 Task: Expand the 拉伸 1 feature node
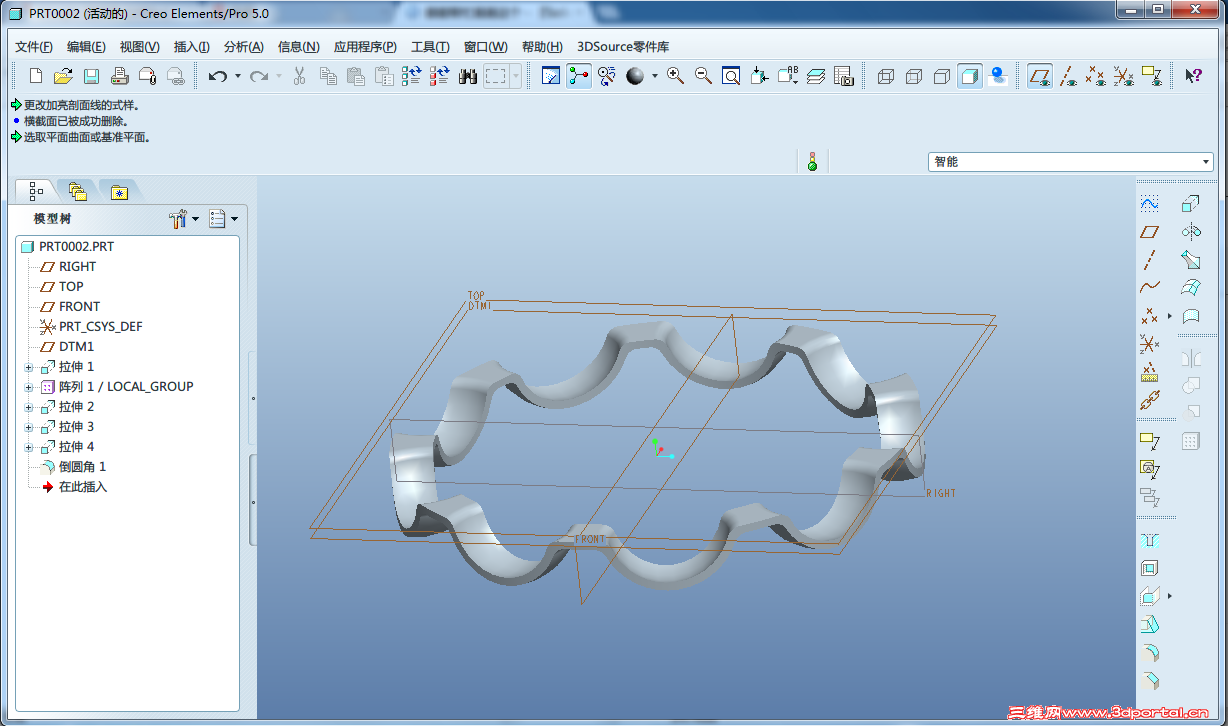[x=28, y=367]
